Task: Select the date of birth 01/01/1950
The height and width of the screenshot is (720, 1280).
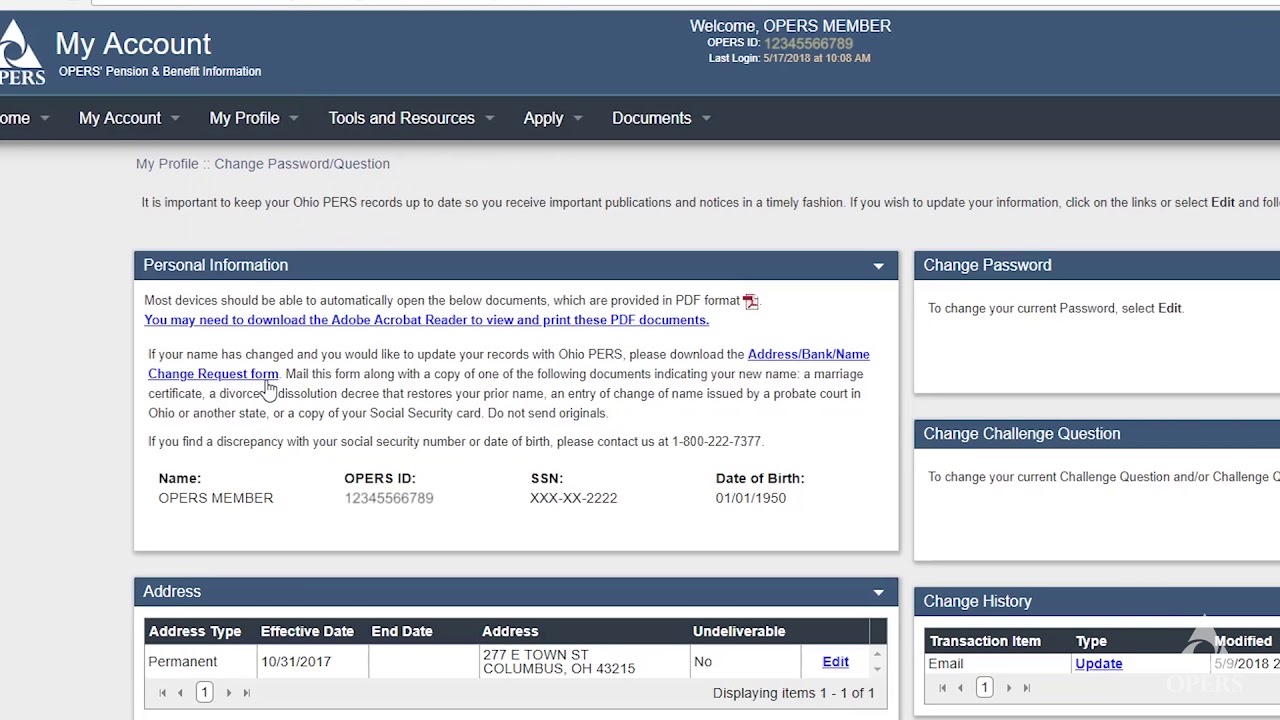Action: tap(750, 498)
